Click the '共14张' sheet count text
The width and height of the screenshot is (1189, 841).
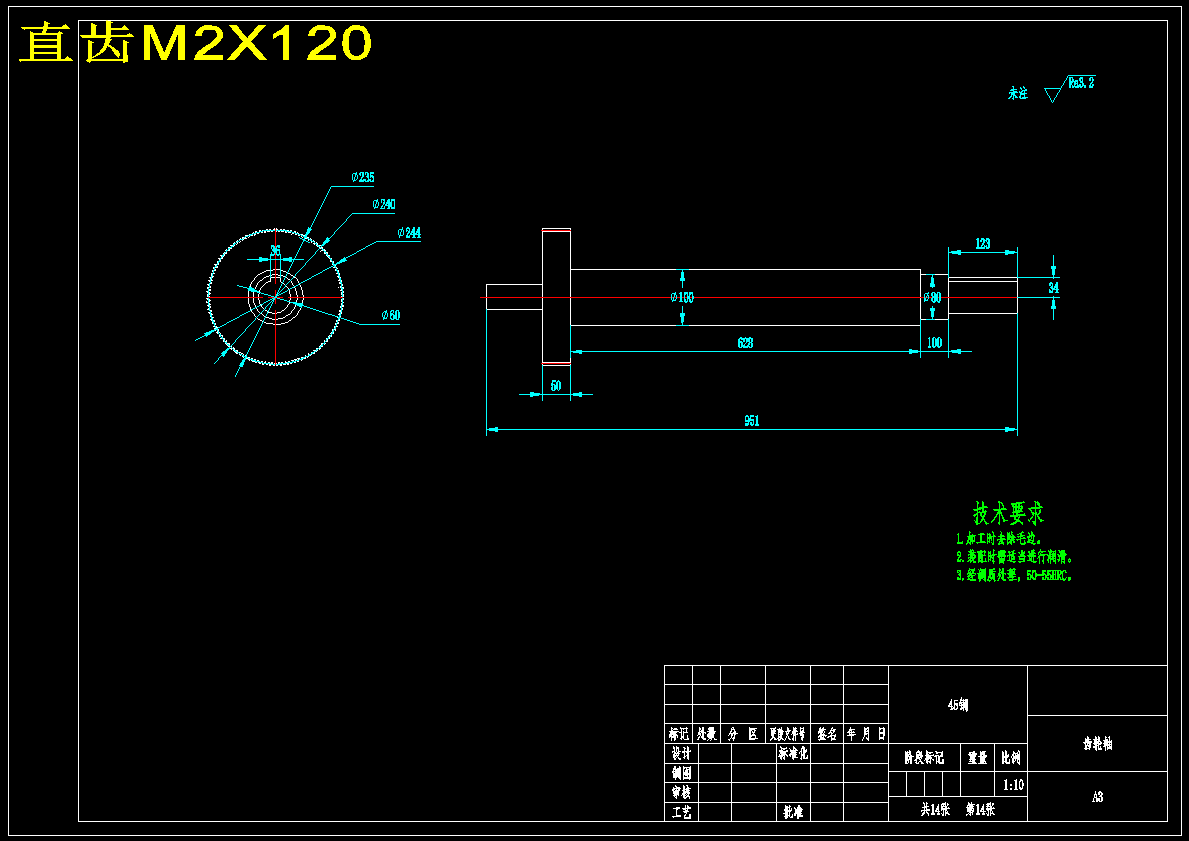tap(935, 810)
